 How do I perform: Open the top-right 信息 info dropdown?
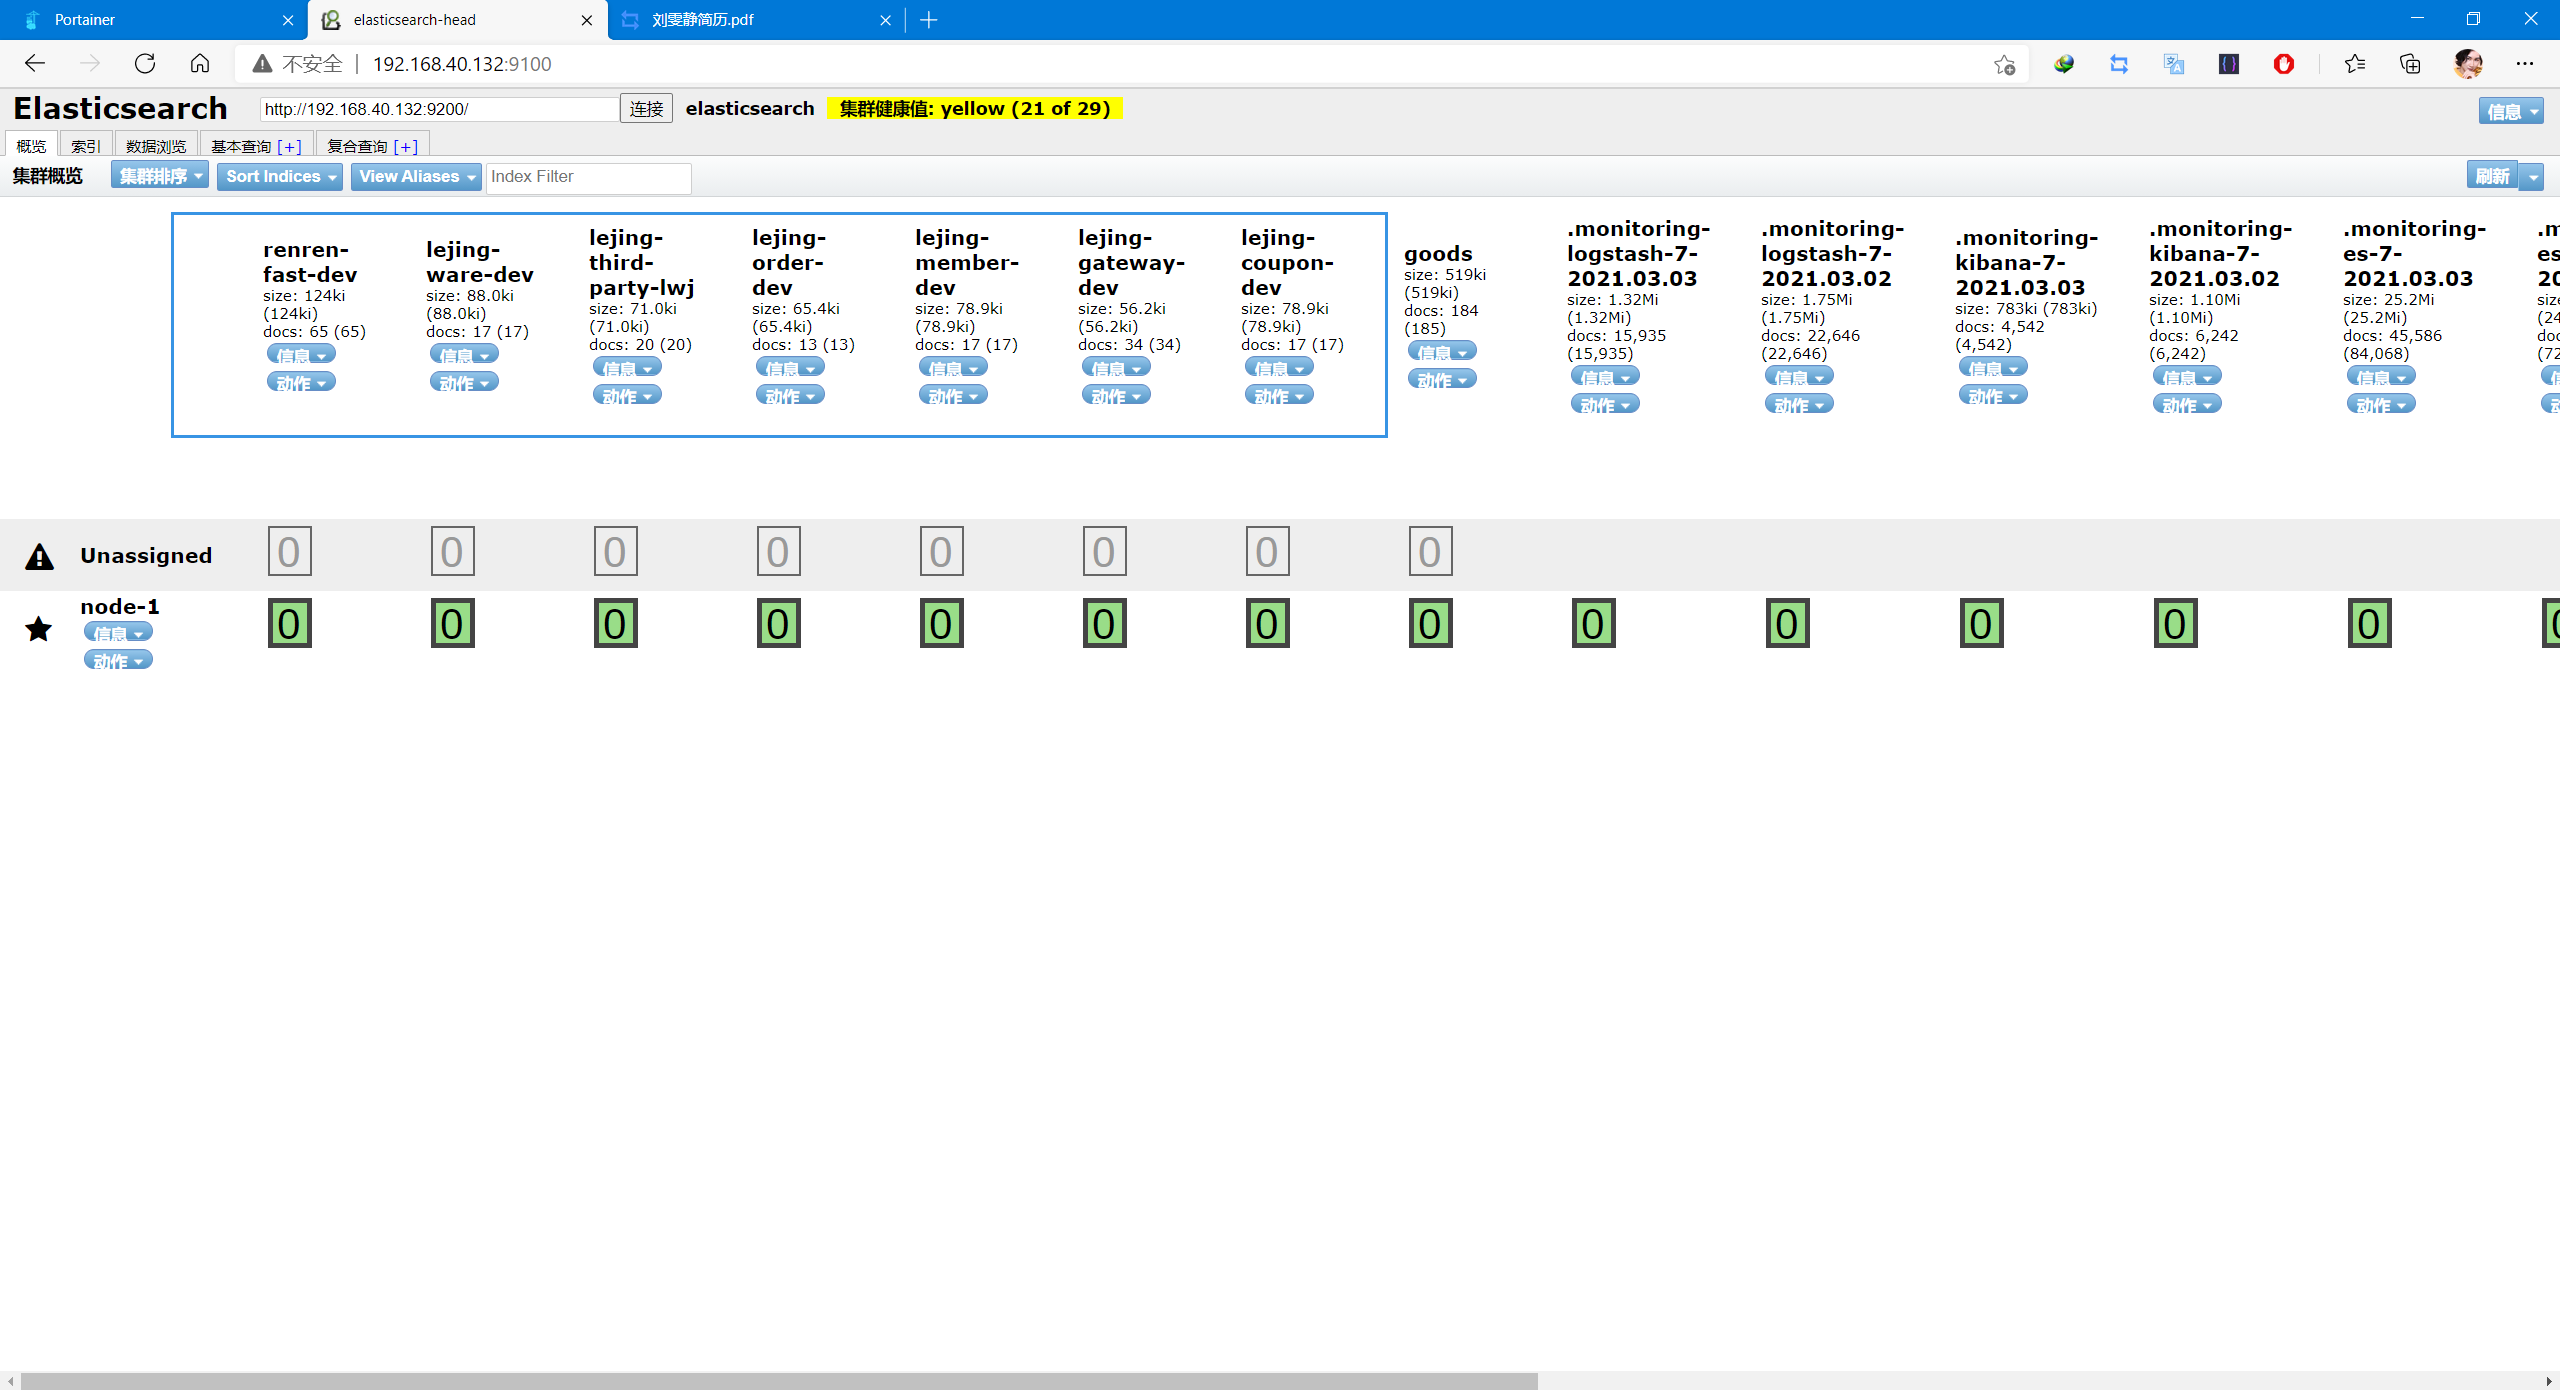tap(2510, 111)
